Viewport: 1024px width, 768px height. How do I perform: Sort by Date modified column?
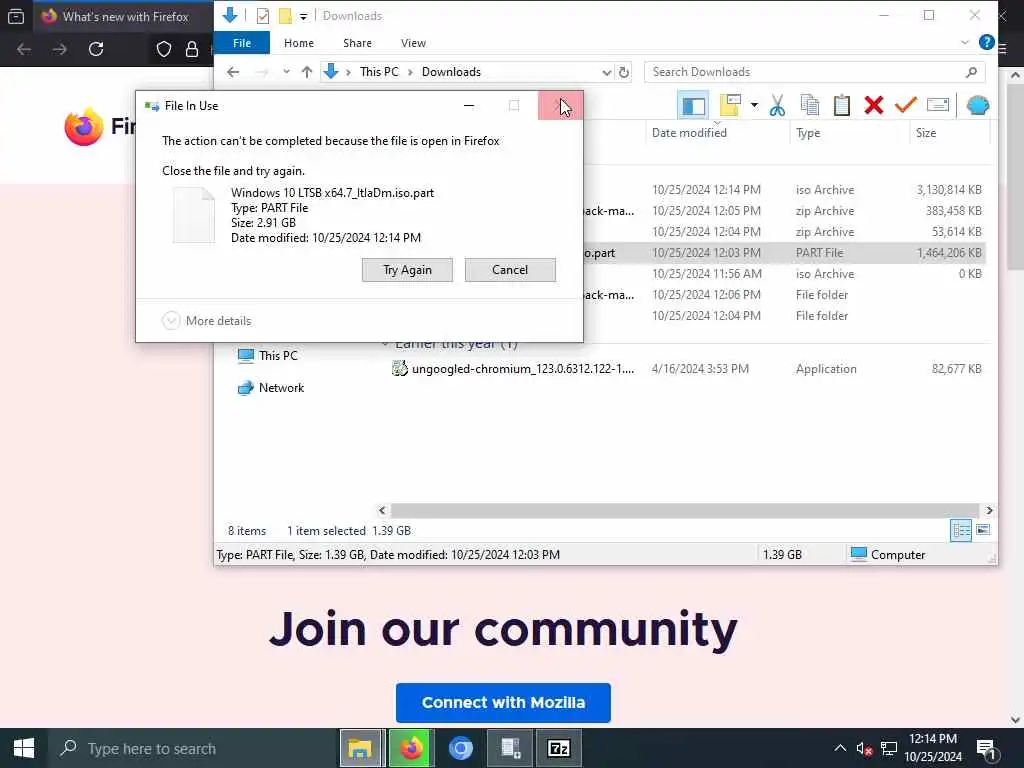tap(689, 133)
